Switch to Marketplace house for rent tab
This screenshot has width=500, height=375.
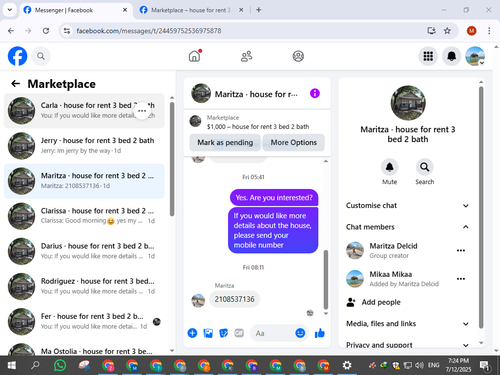click(191, 10)
